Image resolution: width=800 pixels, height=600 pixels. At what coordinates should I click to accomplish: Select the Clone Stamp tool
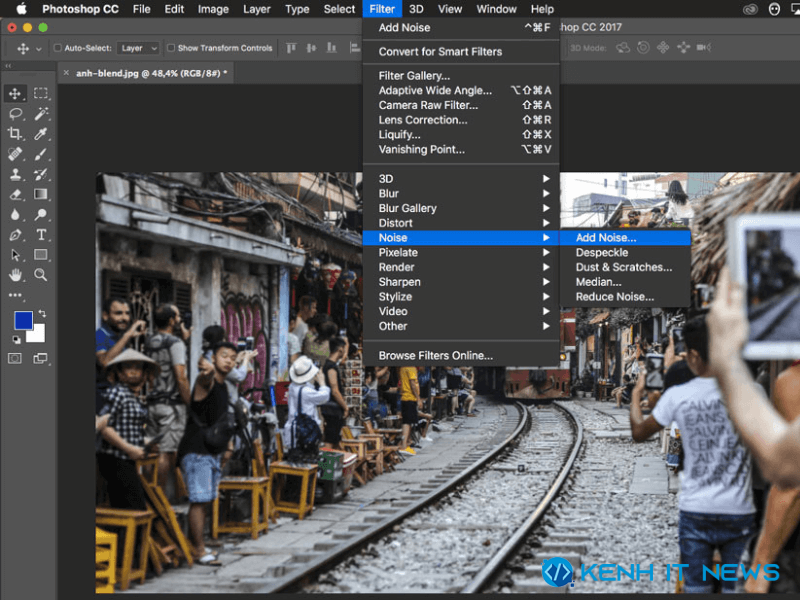pyautogui.click(x=15, y=174)
